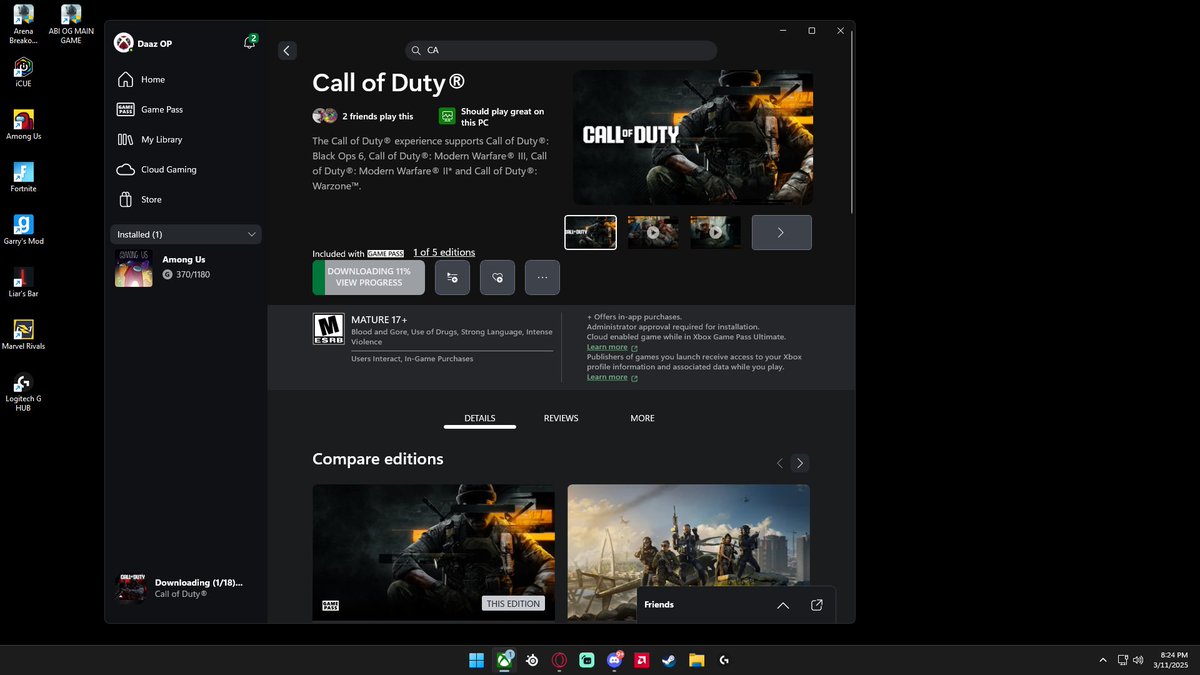The width and height of the screenshot is (1200, 675).
Task: Advance the media gallery with next arrow
Action: tap(781, 232)
